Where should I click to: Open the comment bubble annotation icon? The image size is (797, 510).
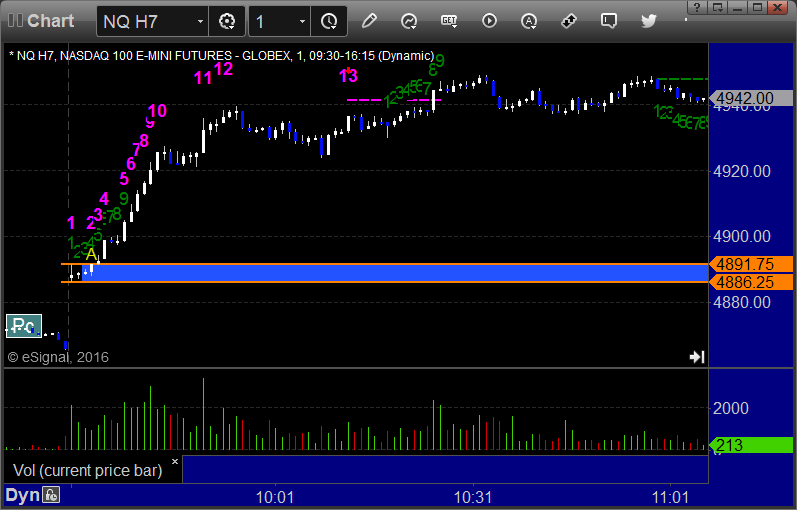(x=608, y=21)
